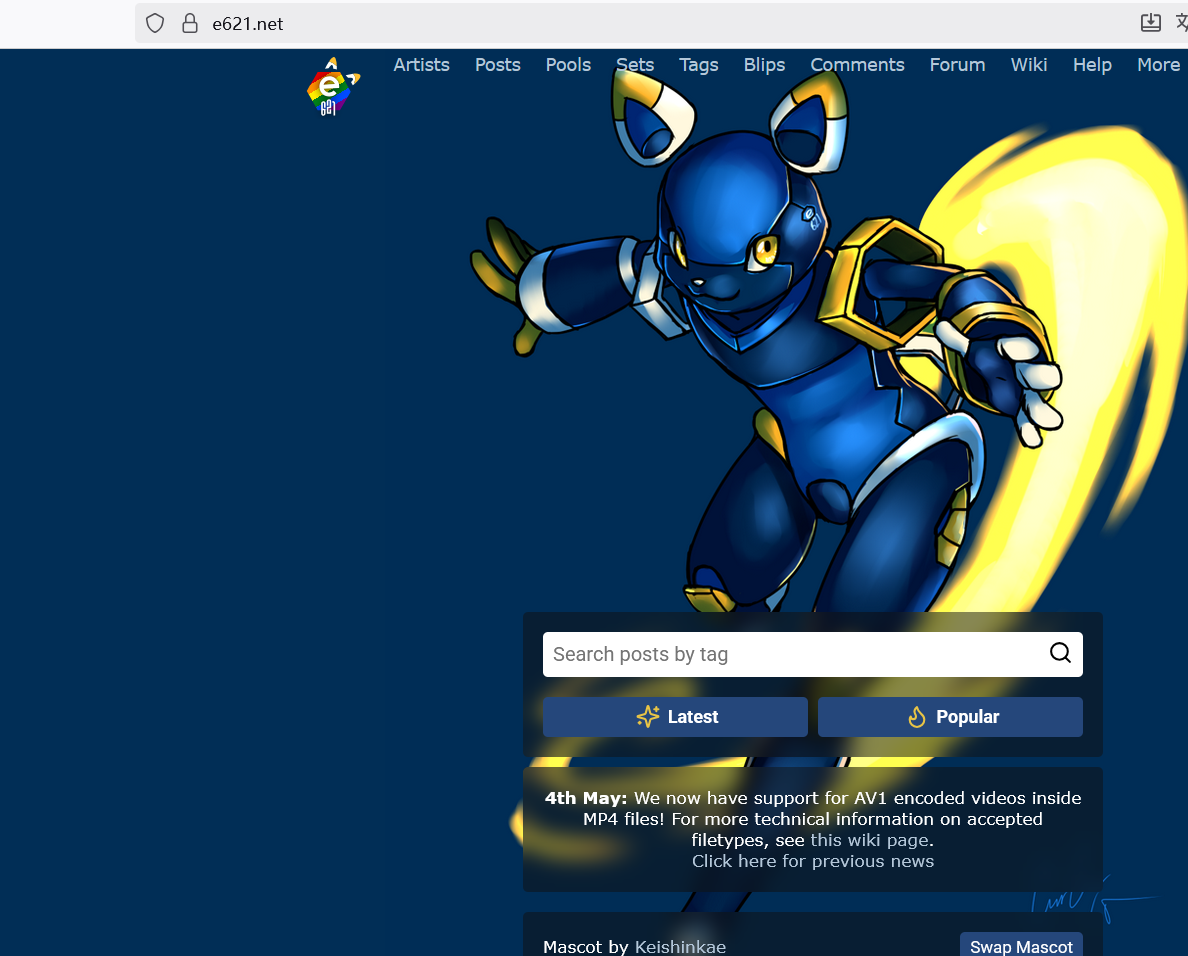1188x956 pixels.
Task: Go to Posts in navigation bar
Action: coord(497,65)
